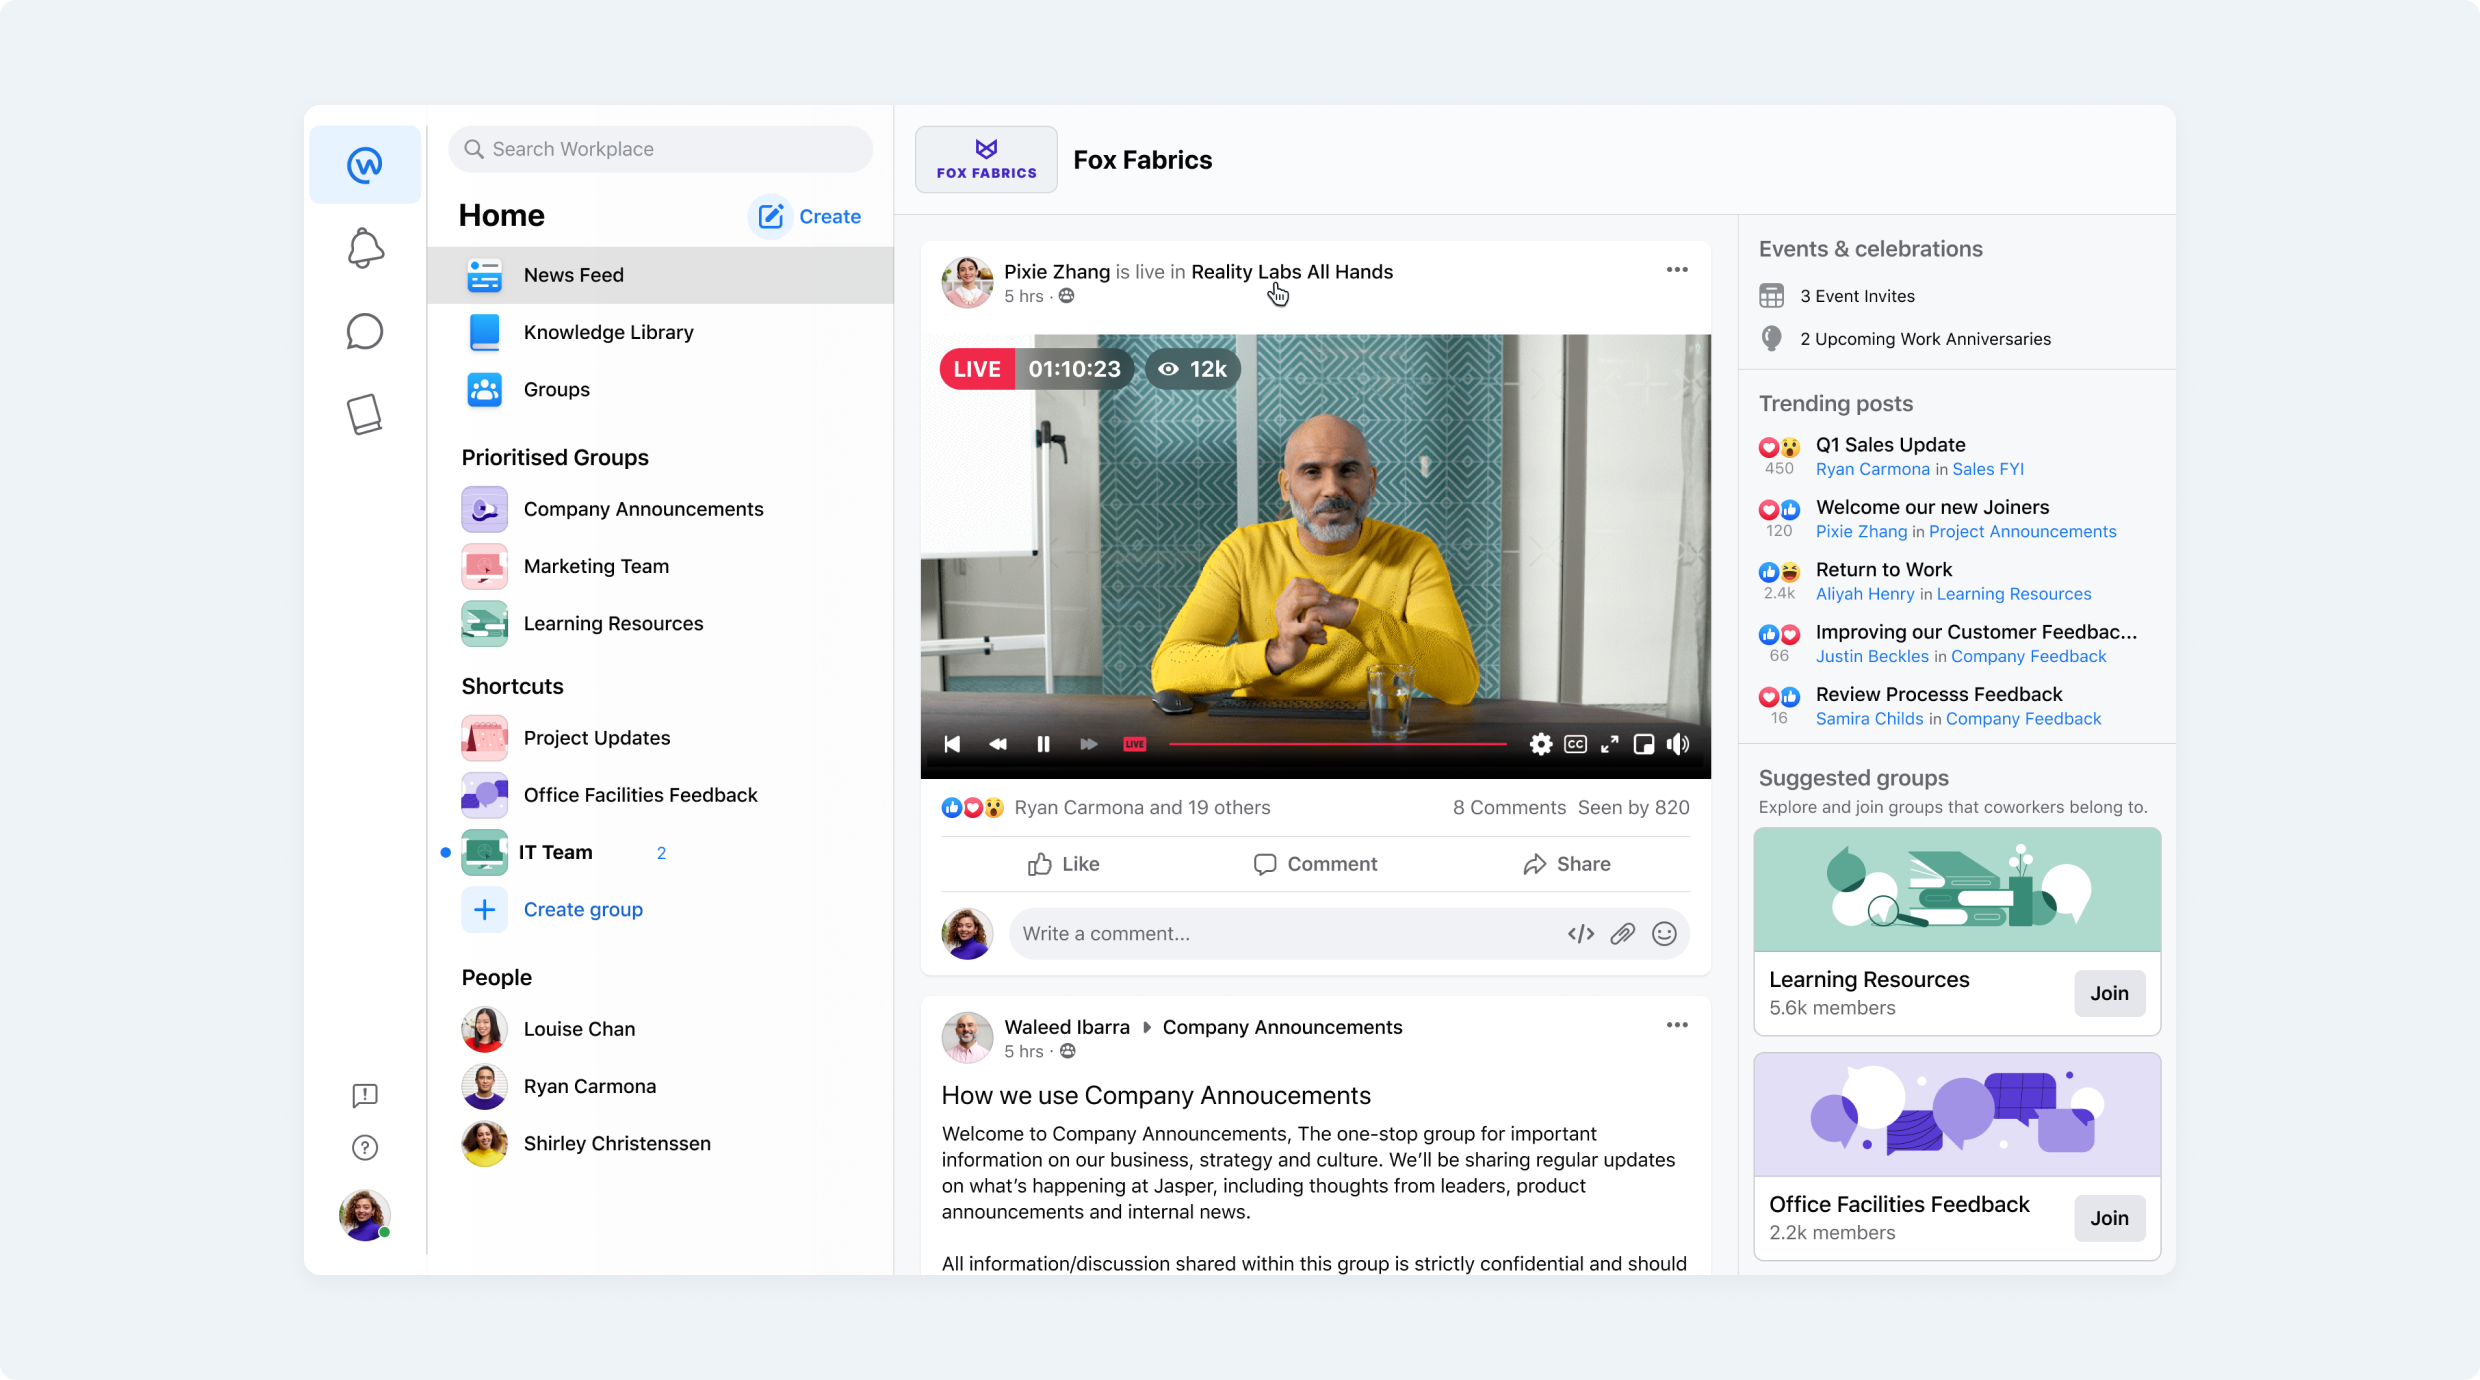Click the attachment paperclip icon
The image size is (2480, 1380).
click(1622, 933)
